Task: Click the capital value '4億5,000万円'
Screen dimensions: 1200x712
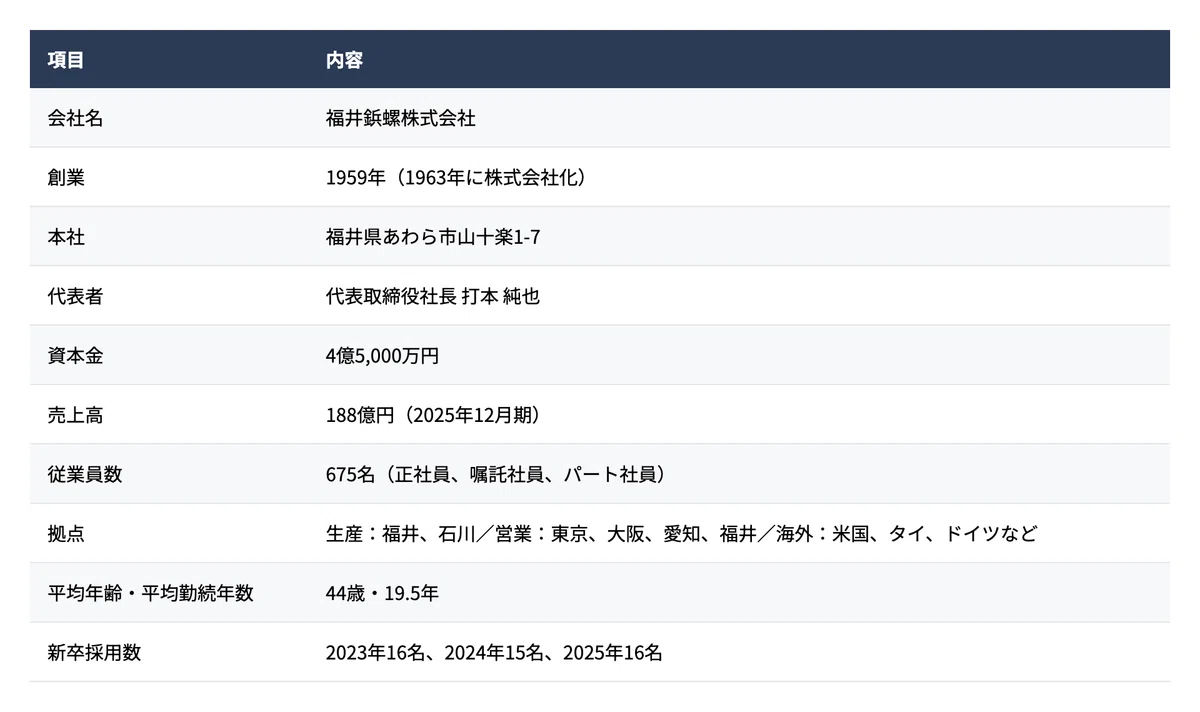Action: 382,356
